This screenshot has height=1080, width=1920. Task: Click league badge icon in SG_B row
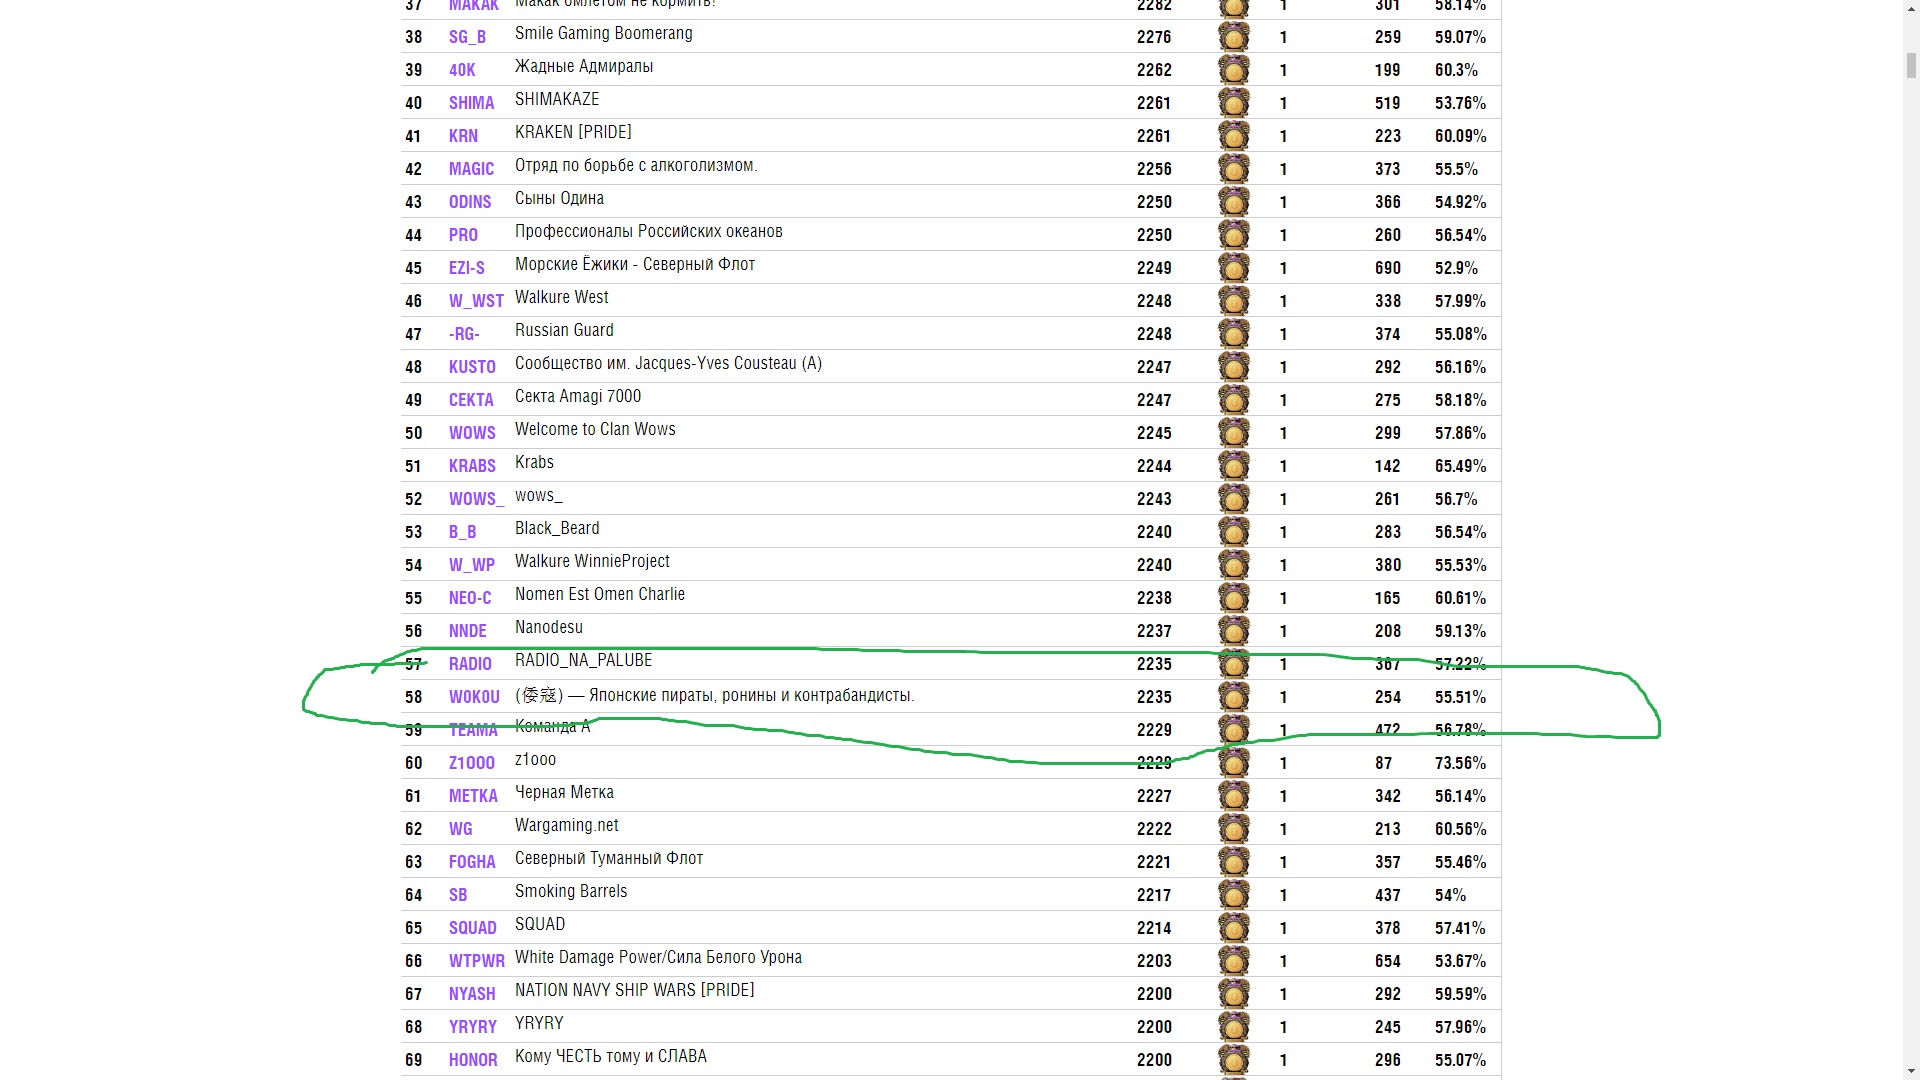pyautogui.click(x=1234, y=37)
